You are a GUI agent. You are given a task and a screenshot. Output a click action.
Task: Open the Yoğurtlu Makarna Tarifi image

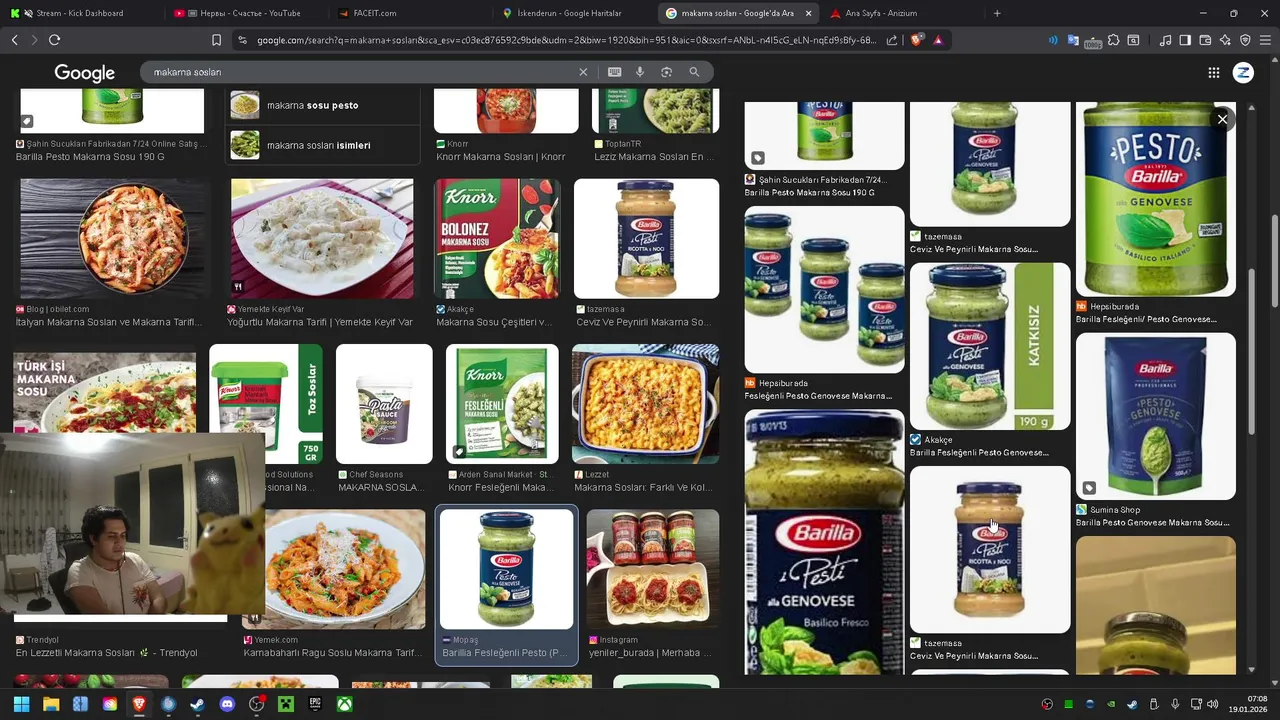click(322, 238)
